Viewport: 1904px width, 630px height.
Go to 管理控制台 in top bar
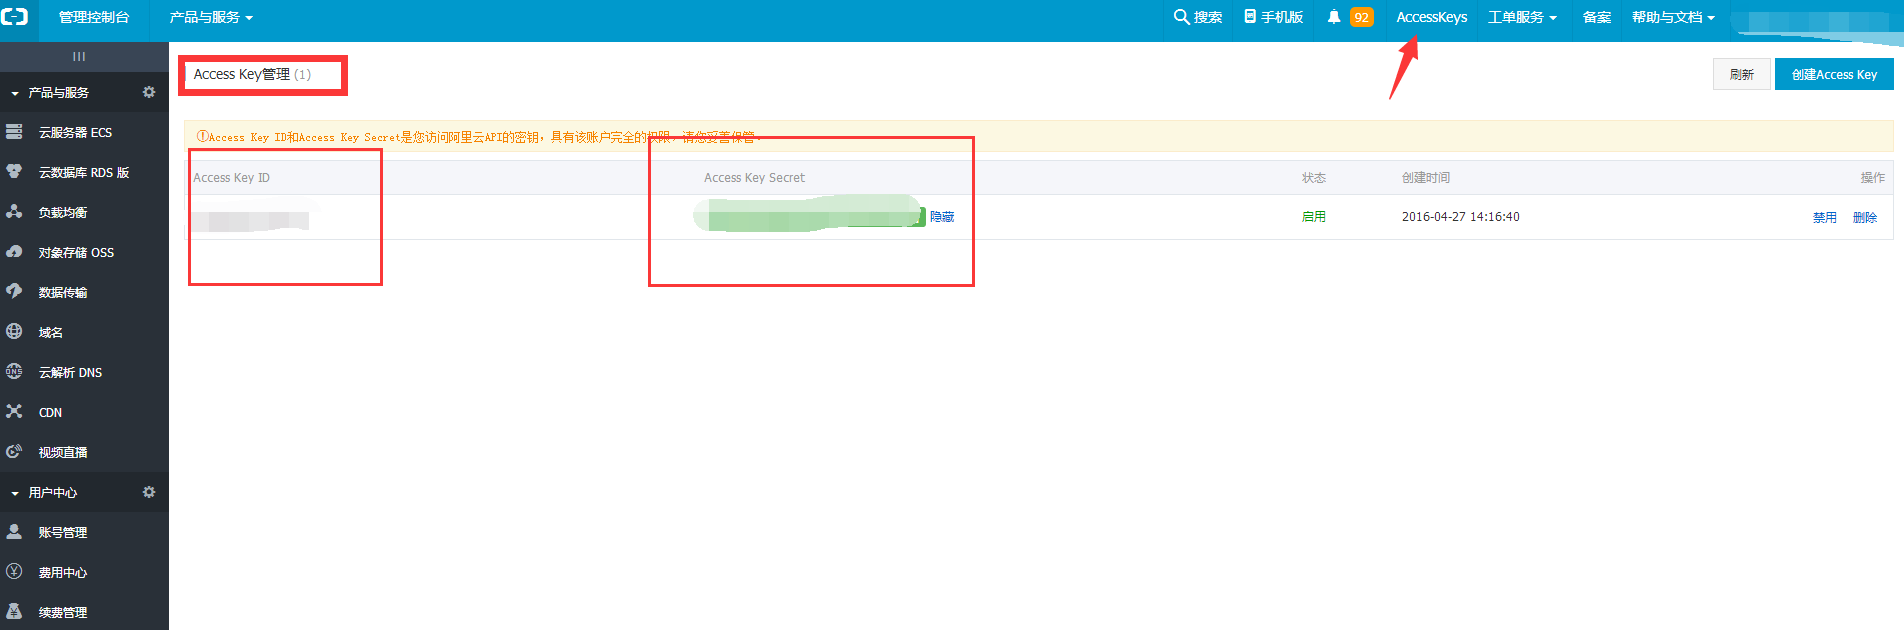pyautogui.click(x=94, y=17)
